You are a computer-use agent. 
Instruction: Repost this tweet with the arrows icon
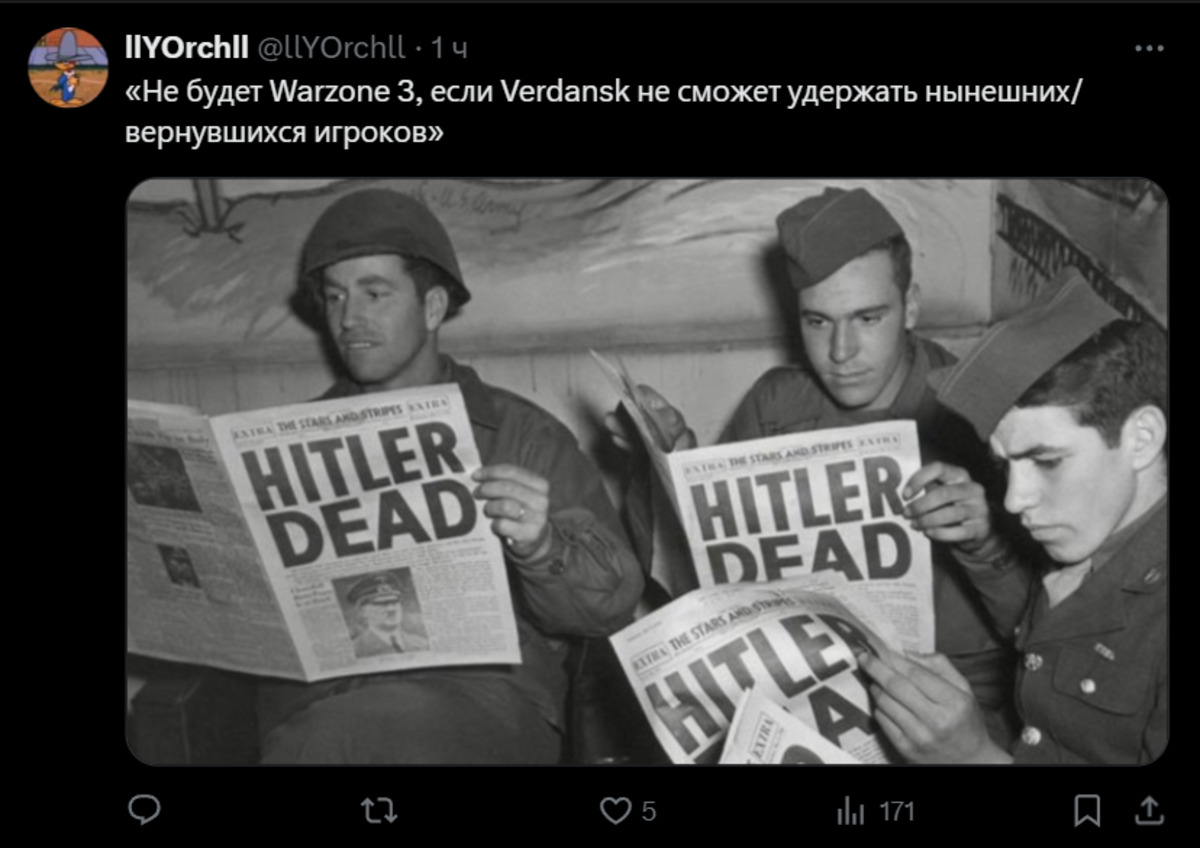tap(378, 810)
